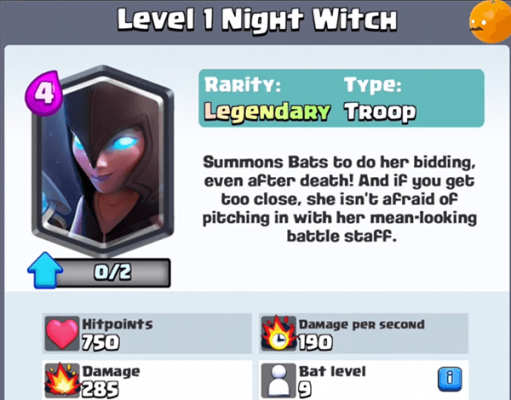
Task: Select the Night Witch card portrait
Action: [x=103, y=161]
